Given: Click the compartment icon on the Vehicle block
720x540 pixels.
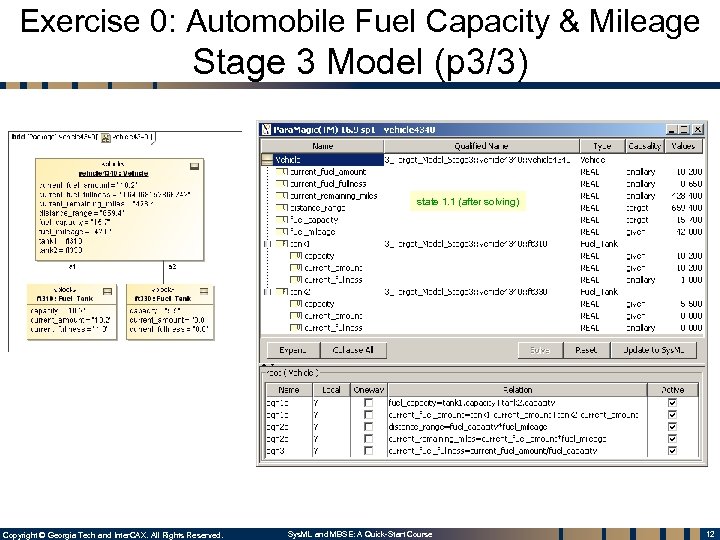Looking at the screenshot, I should pyautogui.click(x=195, y=166).
